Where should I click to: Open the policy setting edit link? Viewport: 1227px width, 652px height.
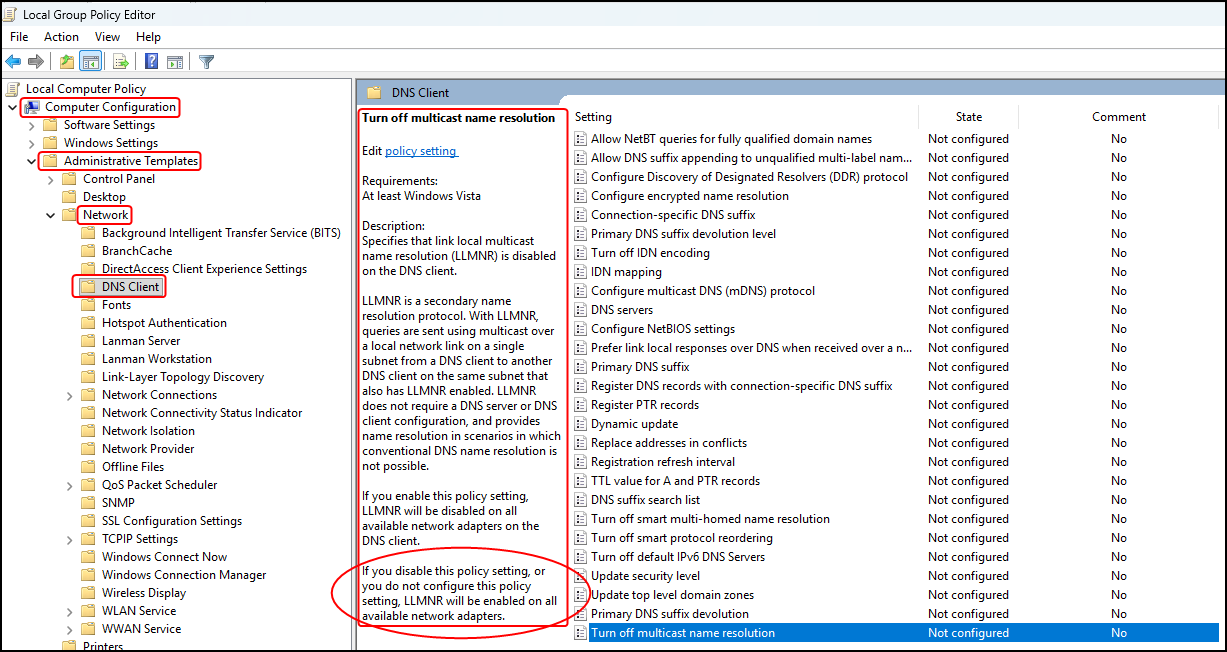tap(420, 151)
